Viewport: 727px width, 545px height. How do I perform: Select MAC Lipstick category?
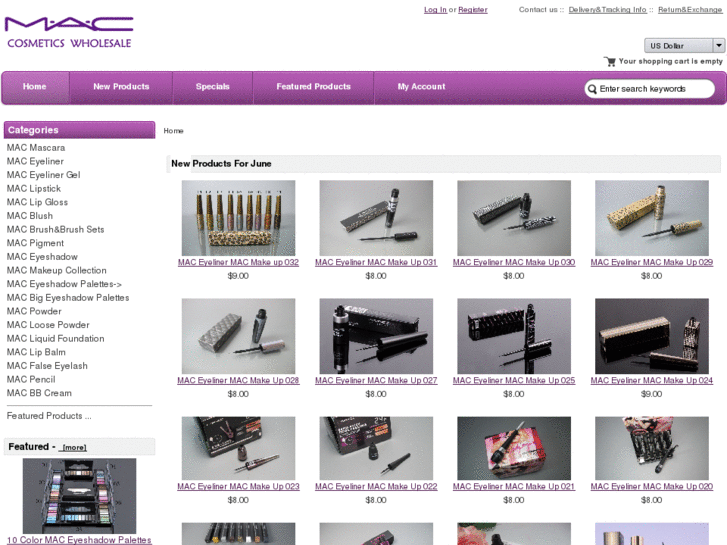click(x=33, y=188)
